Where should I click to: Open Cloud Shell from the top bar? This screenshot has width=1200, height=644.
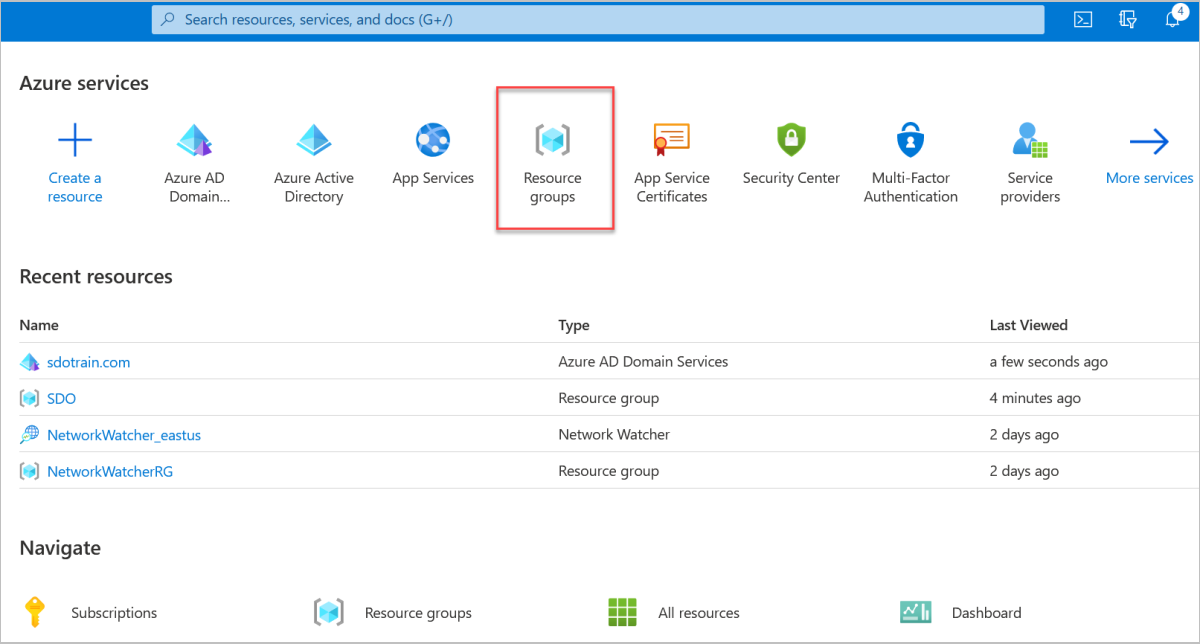[1082, 19]
